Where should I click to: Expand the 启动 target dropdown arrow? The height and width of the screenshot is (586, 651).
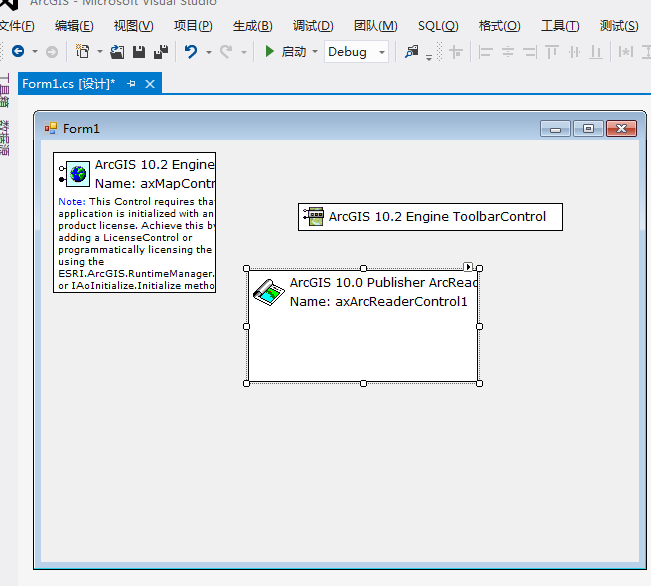(315, 51)
